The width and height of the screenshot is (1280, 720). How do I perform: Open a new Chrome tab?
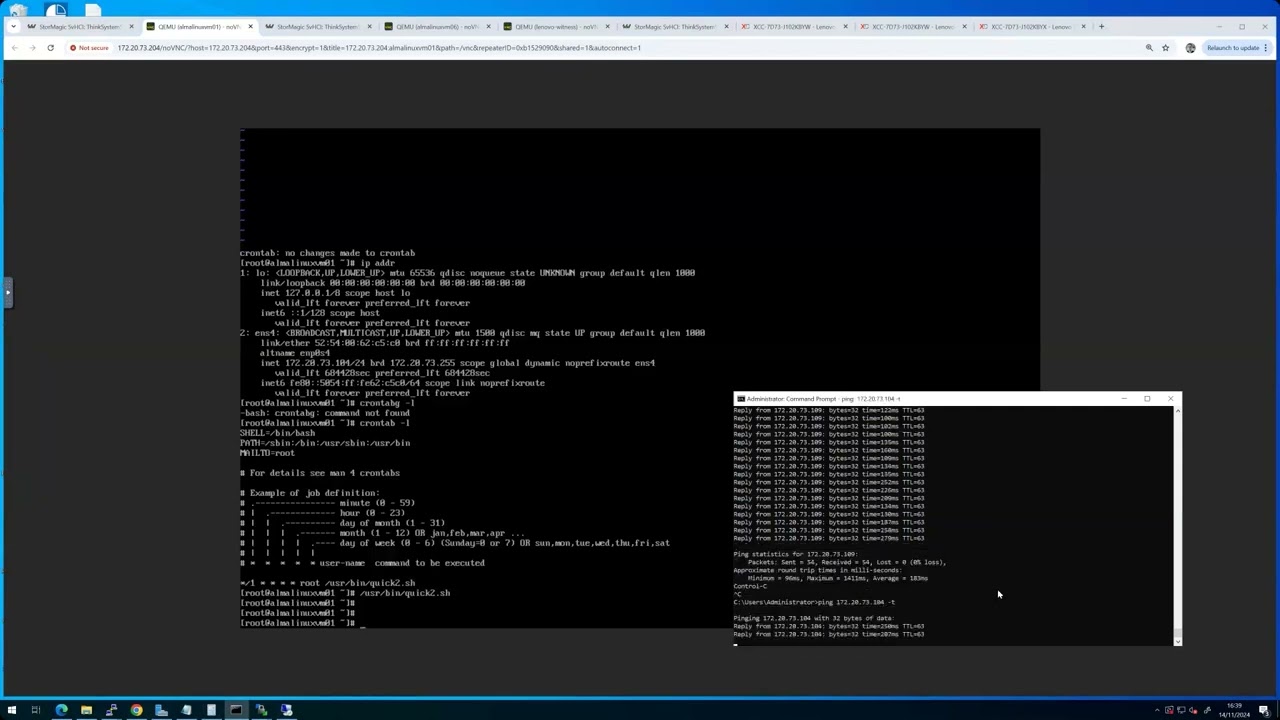(x=1101, y=27)
